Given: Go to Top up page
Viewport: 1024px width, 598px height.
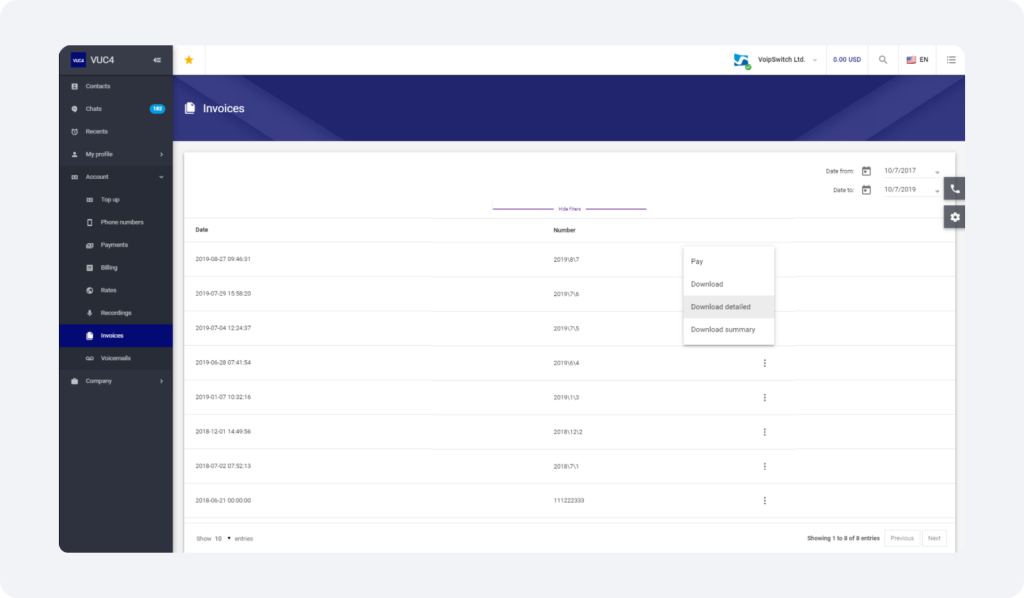Looking at the screenshot, I should coord(116,200).
